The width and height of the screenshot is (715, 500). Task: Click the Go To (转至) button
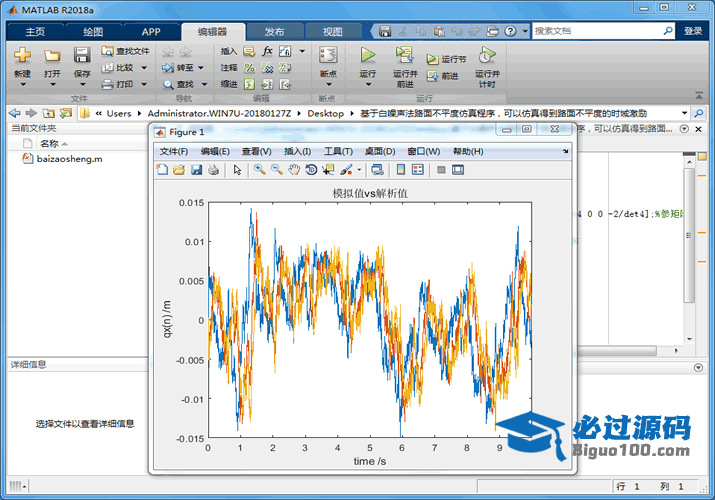pyautogui.click(x=178, y=67)
